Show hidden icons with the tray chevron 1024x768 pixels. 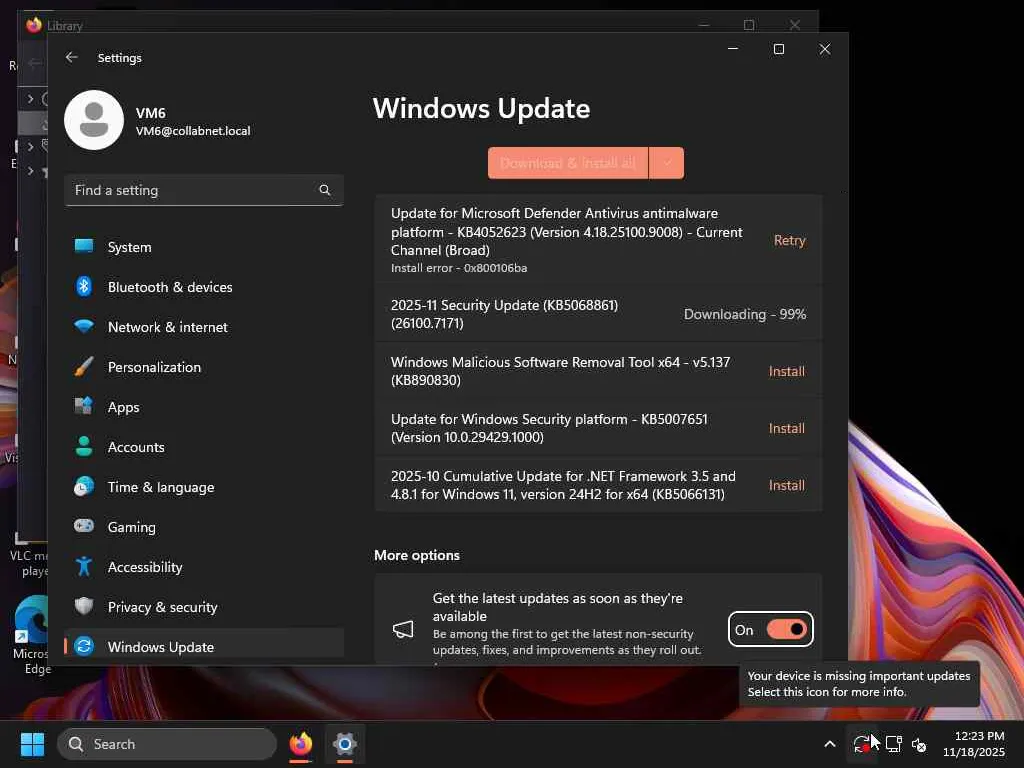click(829, 744)
